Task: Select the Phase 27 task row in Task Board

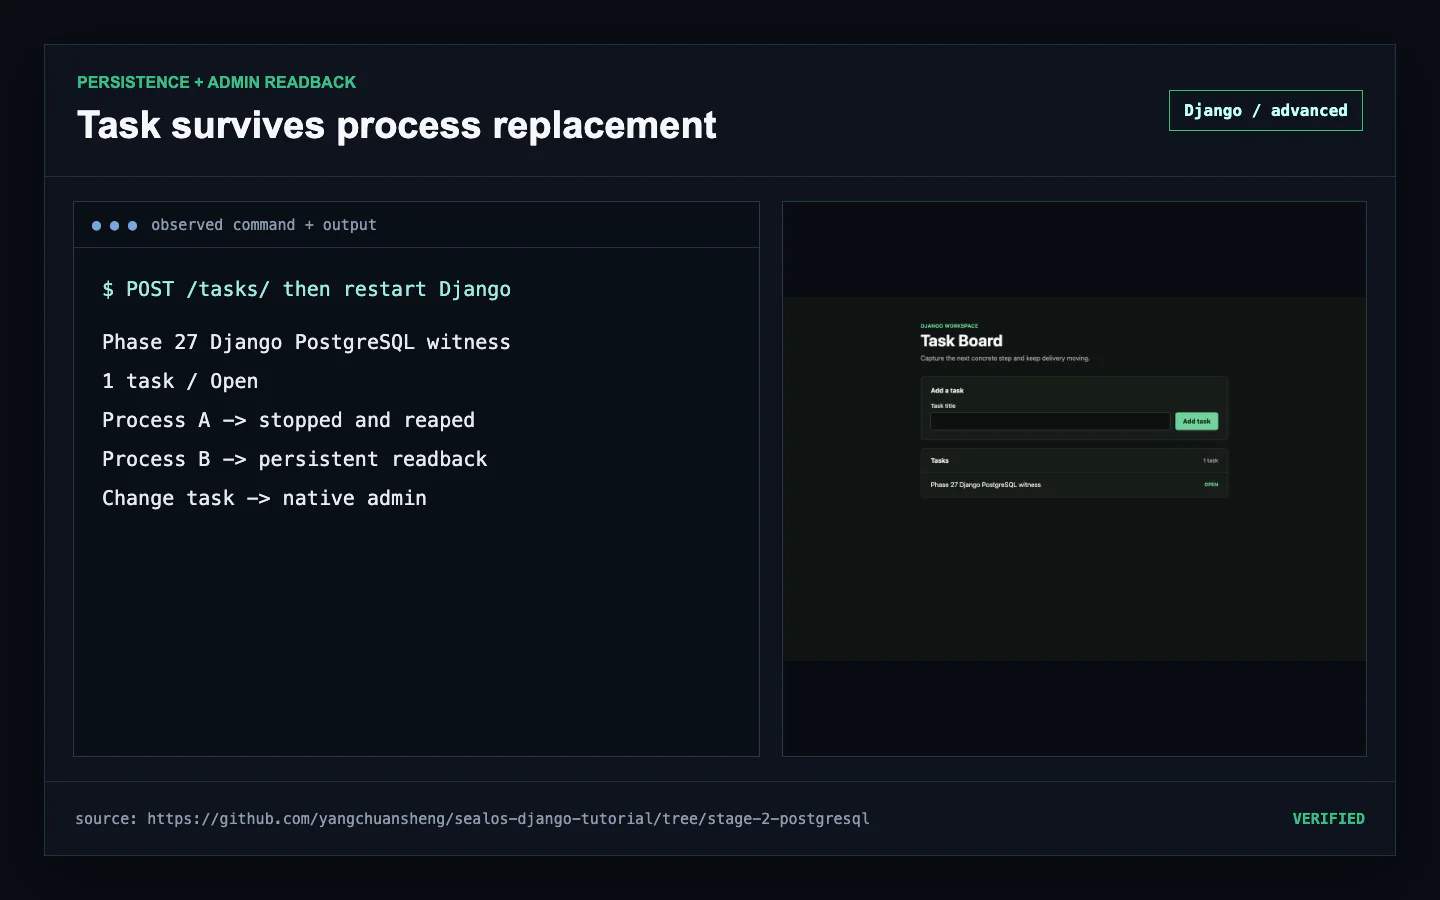Action: click(1074, 485)
